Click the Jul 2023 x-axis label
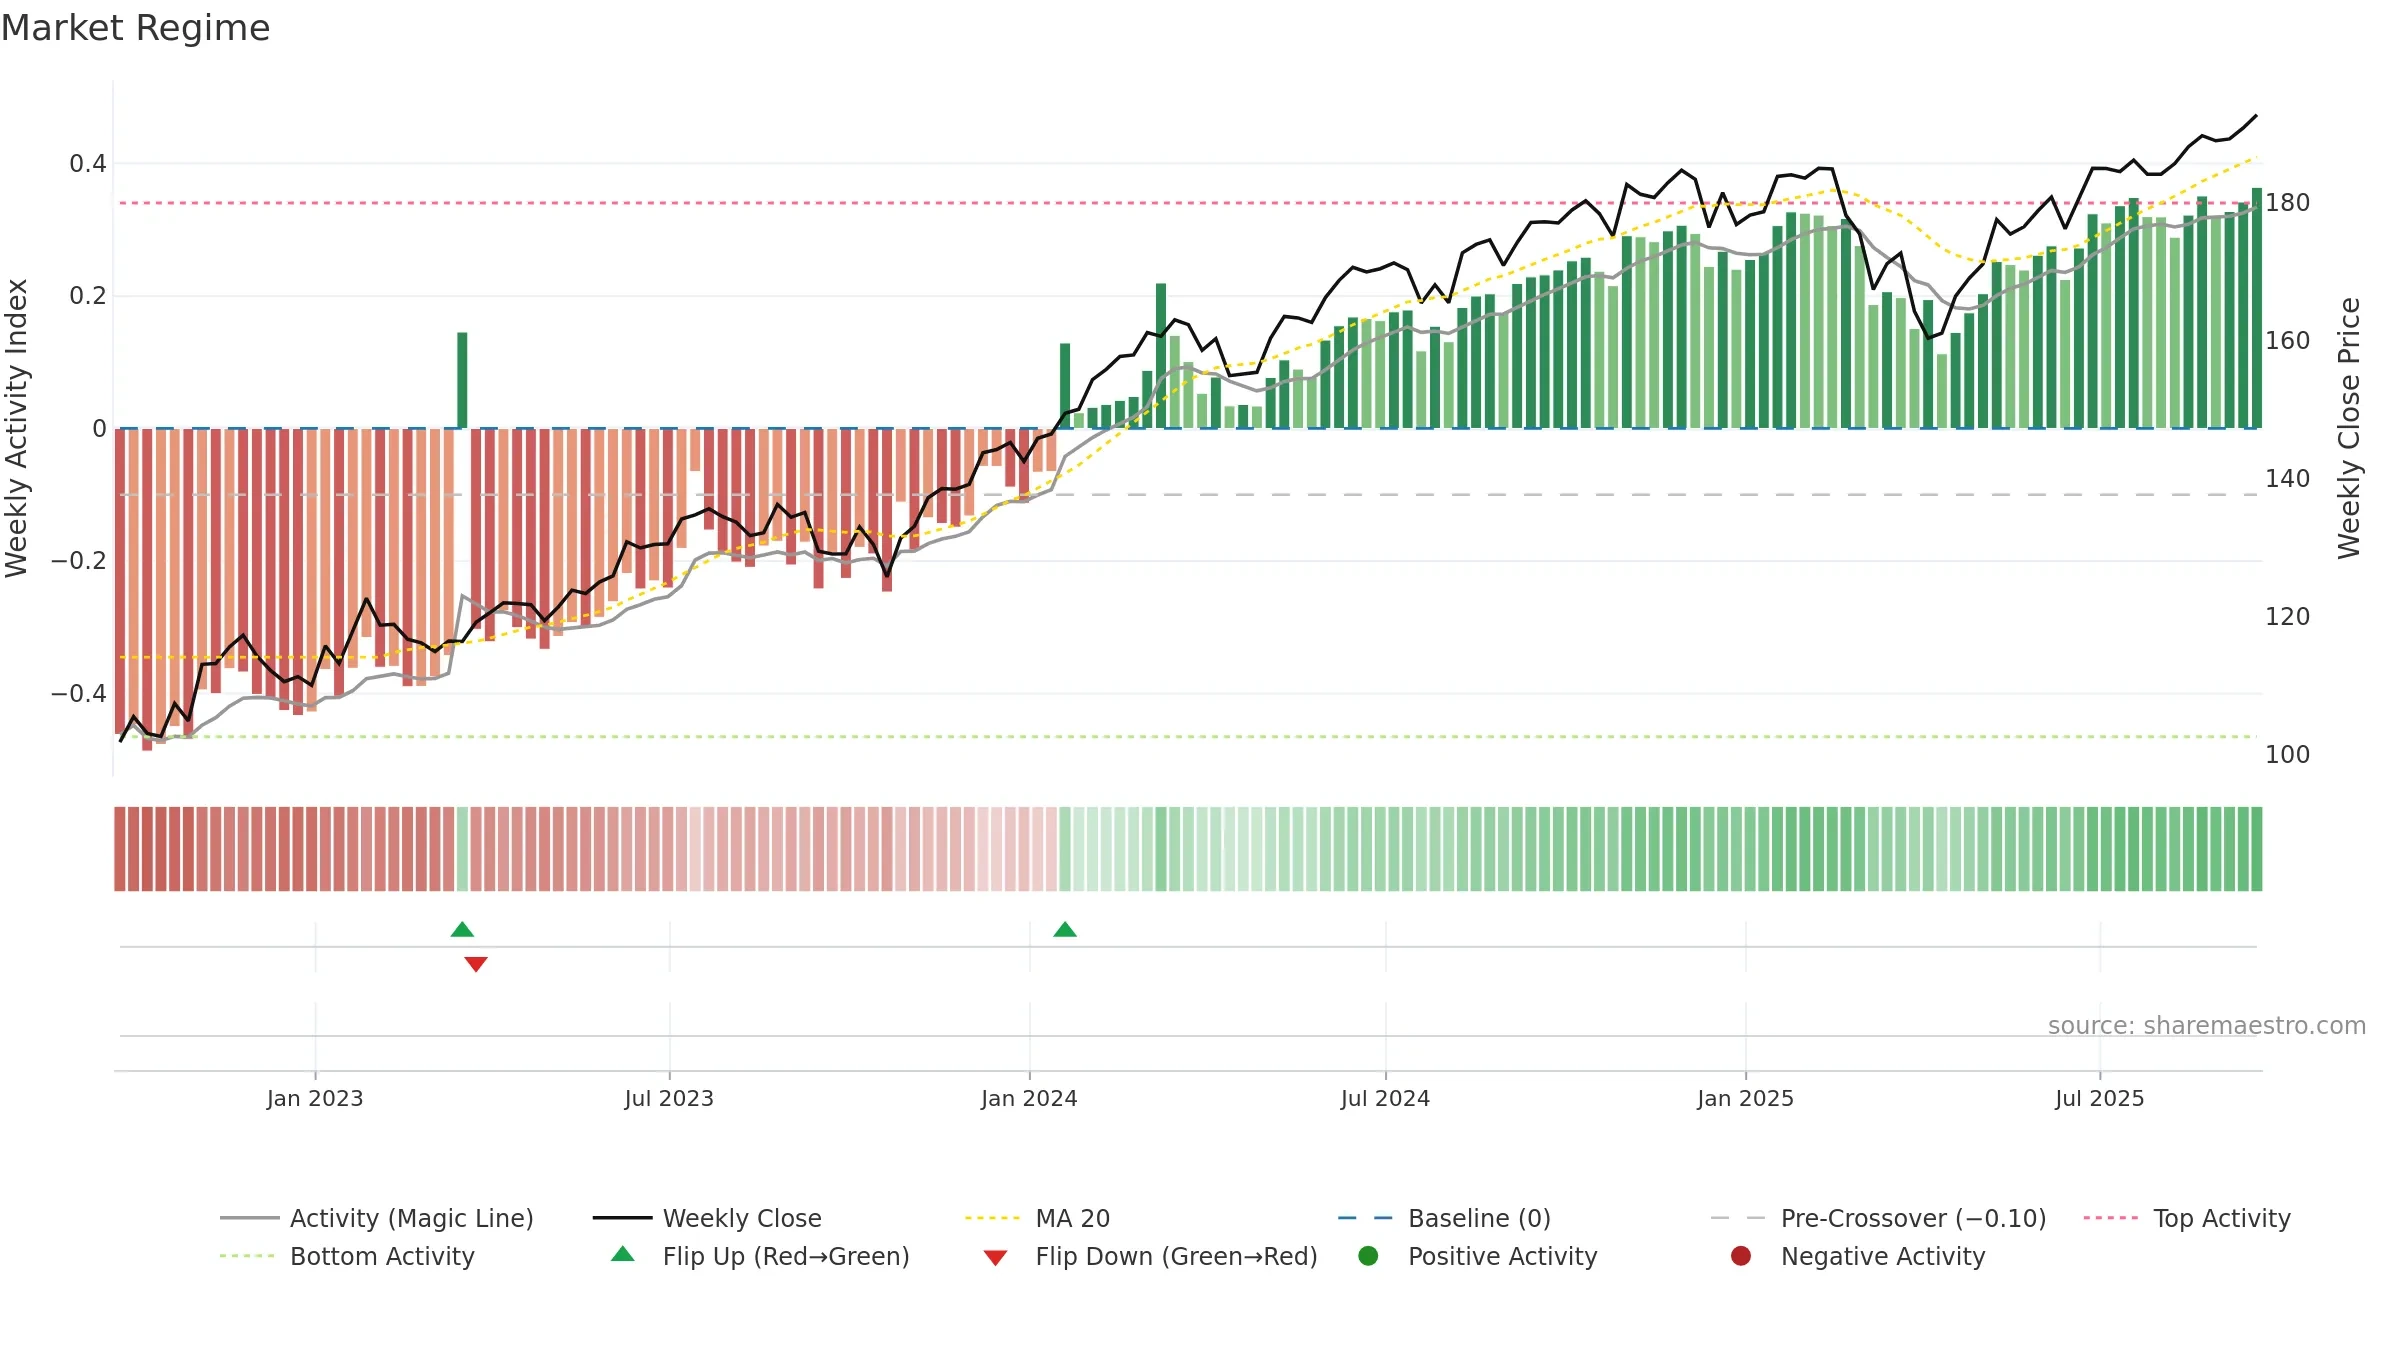This screenshot has width=2400, height=1350. pos(669,1099)
